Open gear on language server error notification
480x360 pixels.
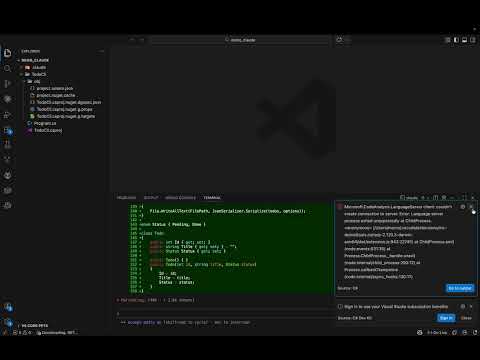tap(463, 207)
